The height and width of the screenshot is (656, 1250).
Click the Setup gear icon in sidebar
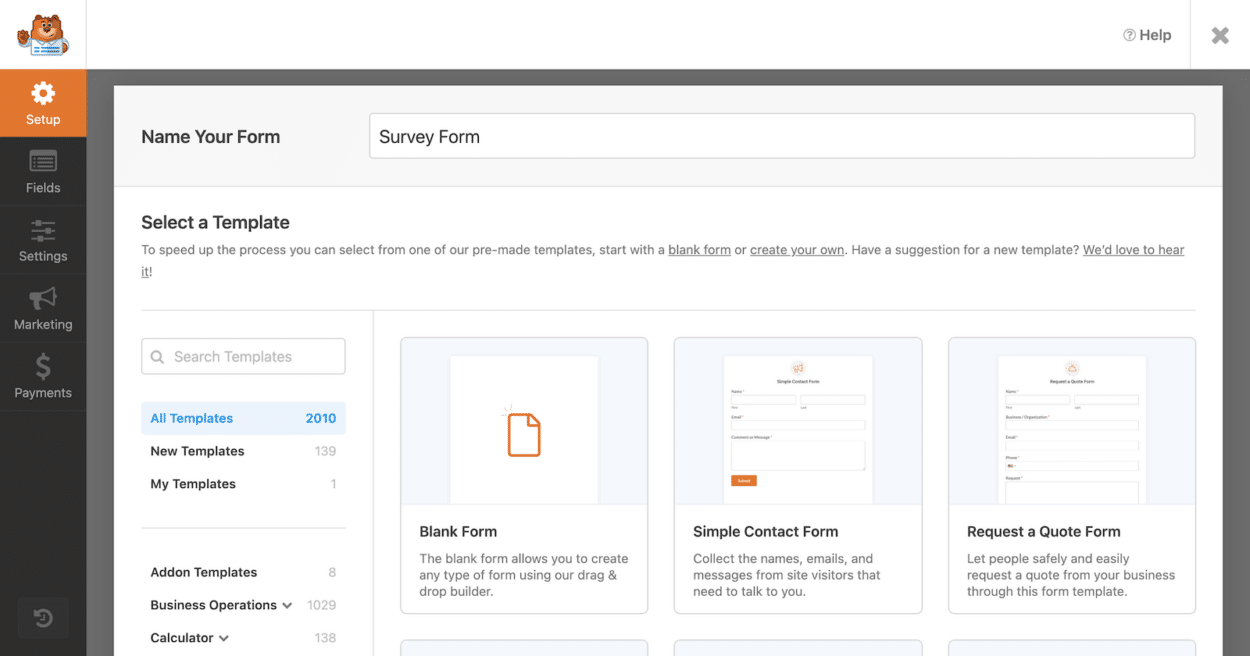tap(43, 93)
